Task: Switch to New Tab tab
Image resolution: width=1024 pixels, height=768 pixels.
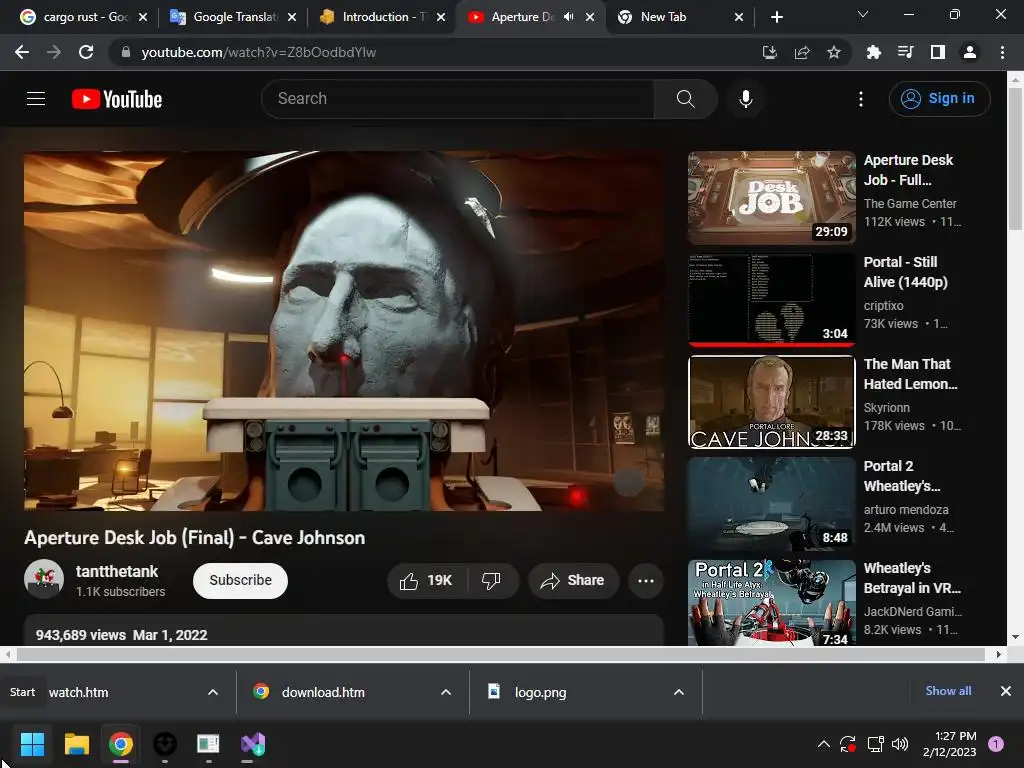Action: (680, 17)
